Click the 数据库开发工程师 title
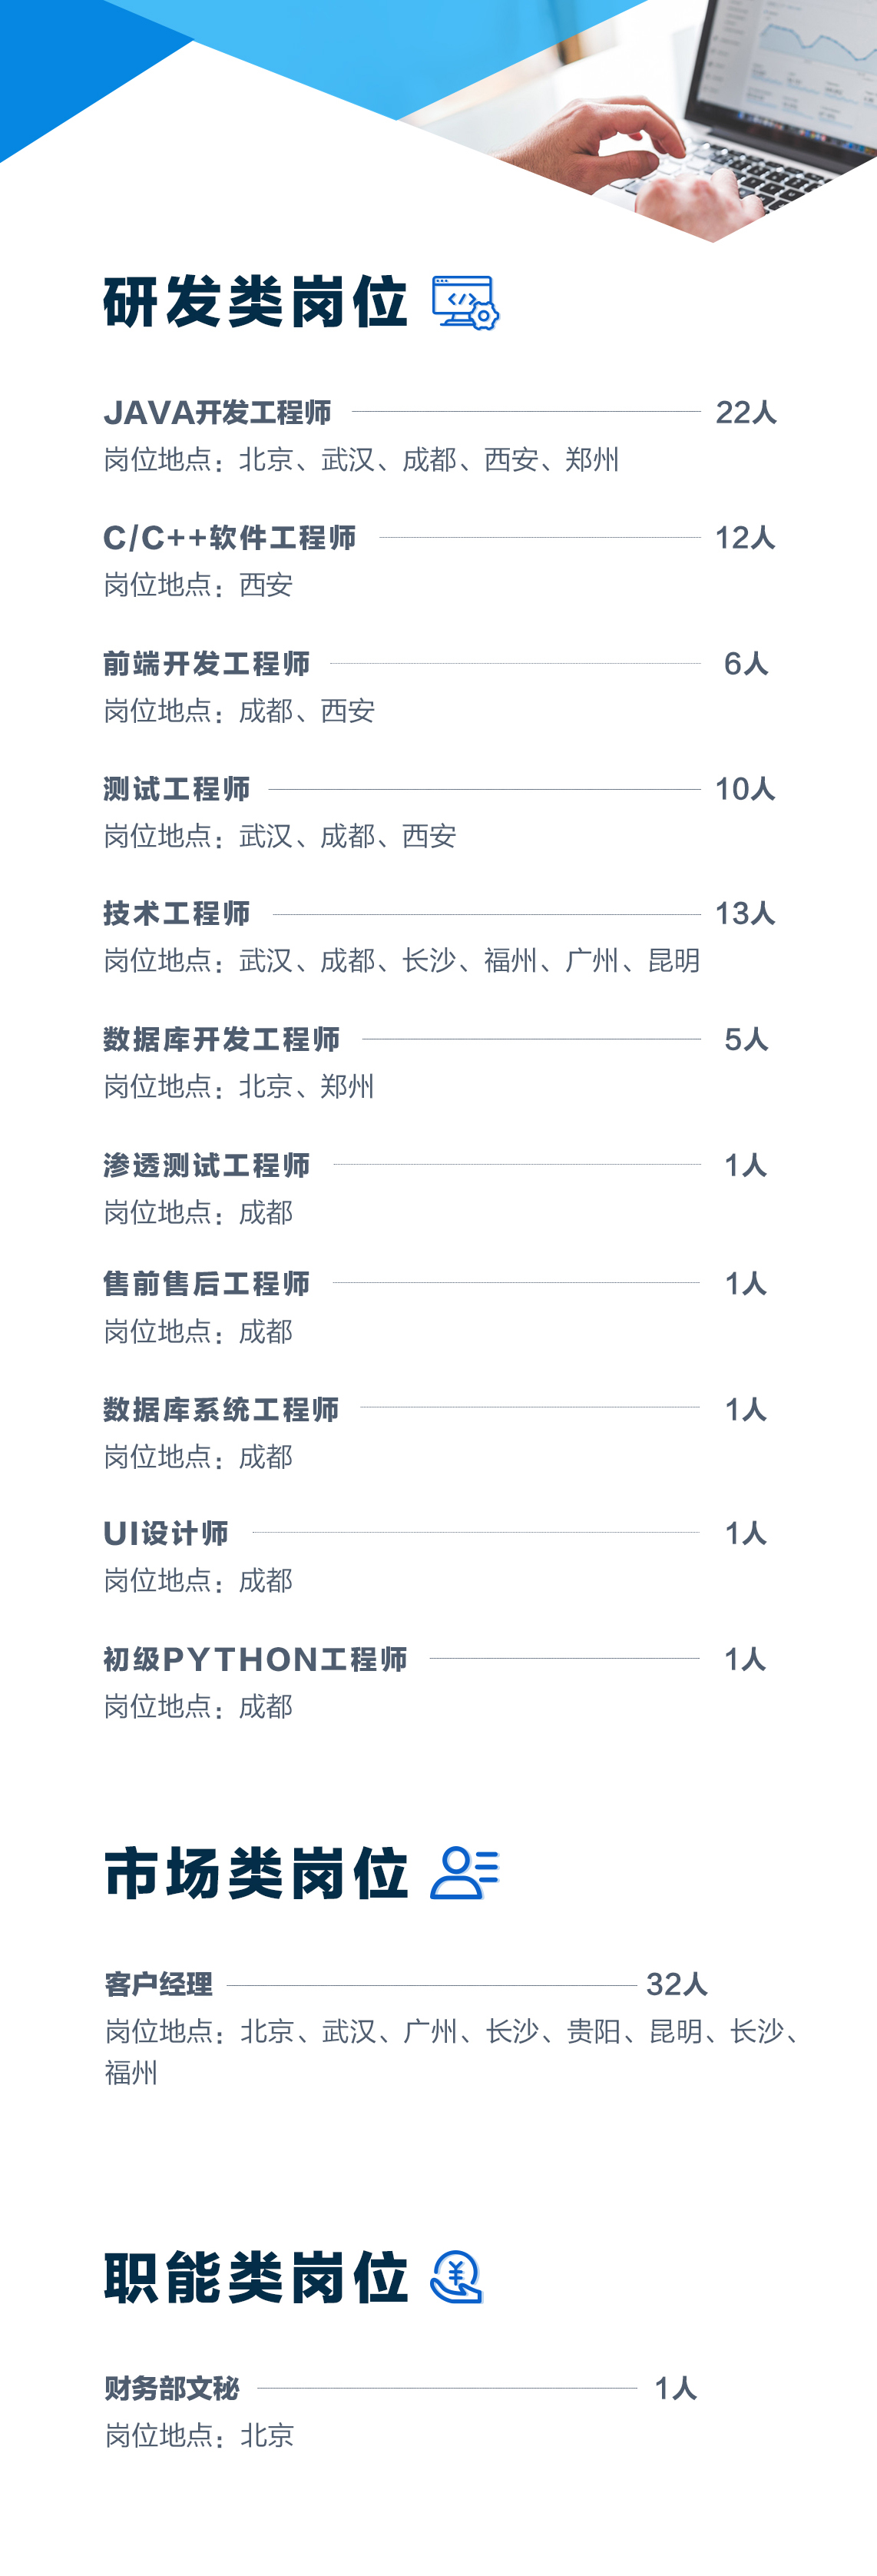This screenshot has width=877, height=2576. click(221, 1039)
